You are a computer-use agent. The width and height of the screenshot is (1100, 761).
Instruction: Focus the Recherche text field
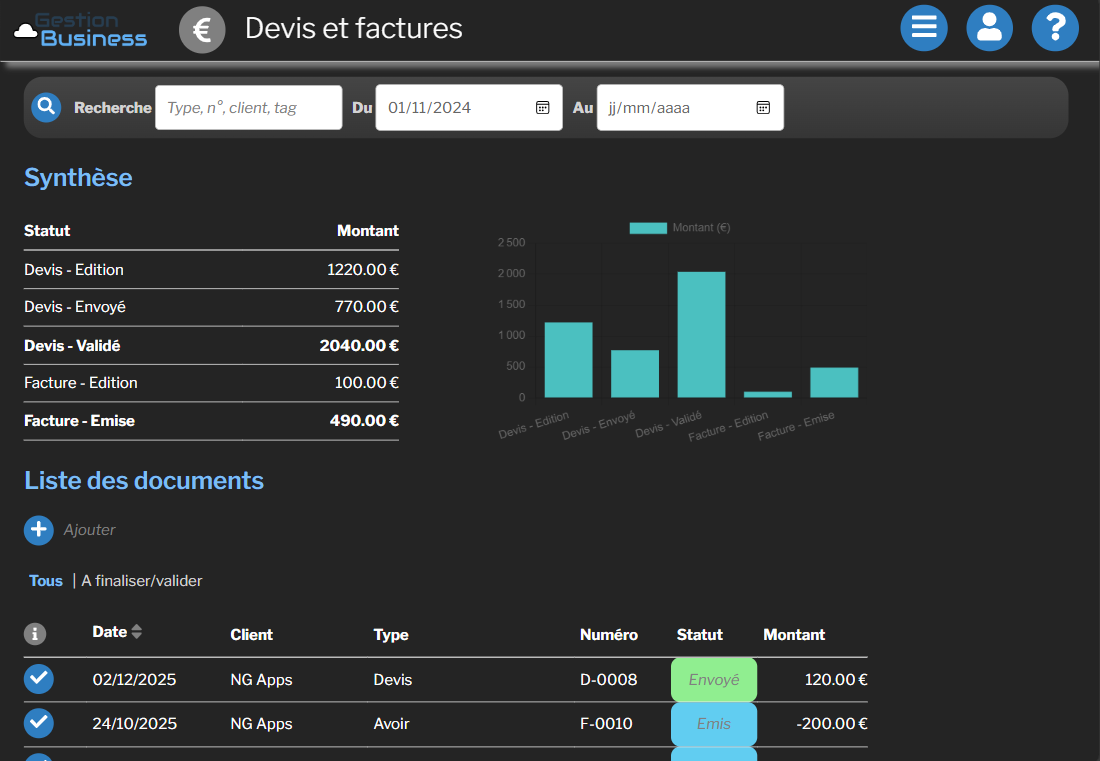pyautogui.click(x=248, y=107)
